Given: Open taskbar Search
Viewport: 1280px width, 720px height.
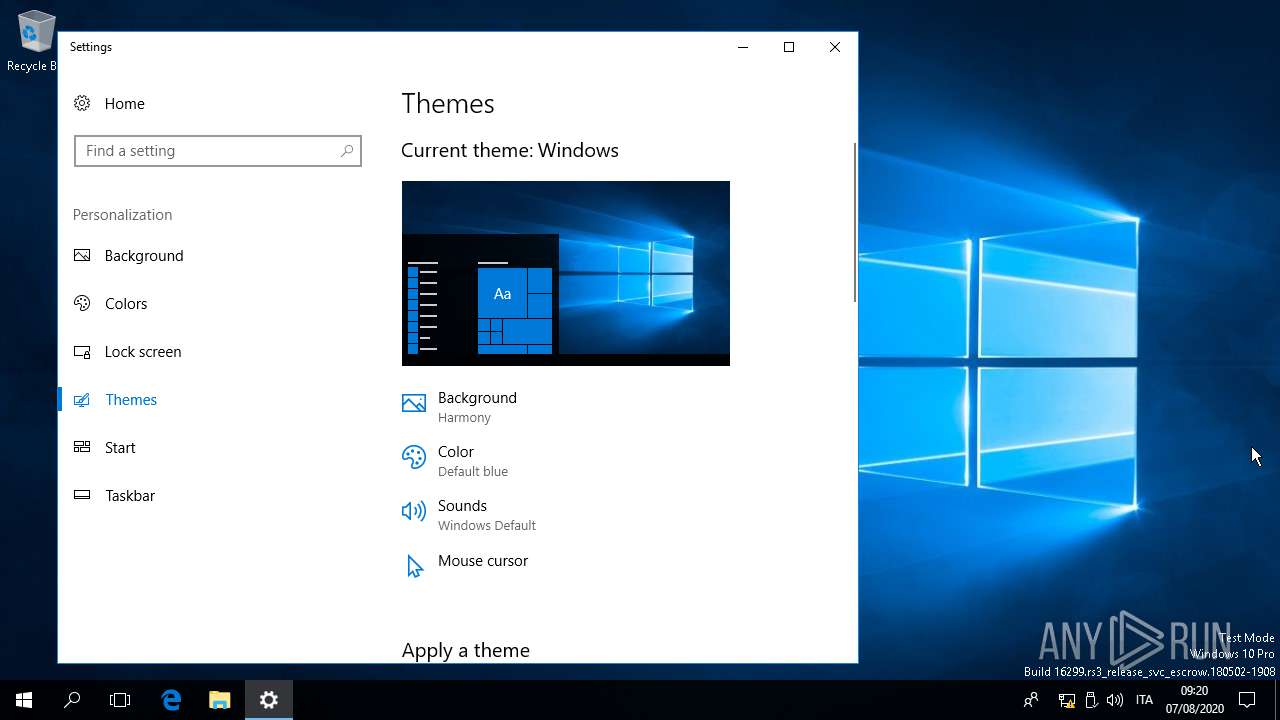Looking at the screenshot, I should click(72, 700).
